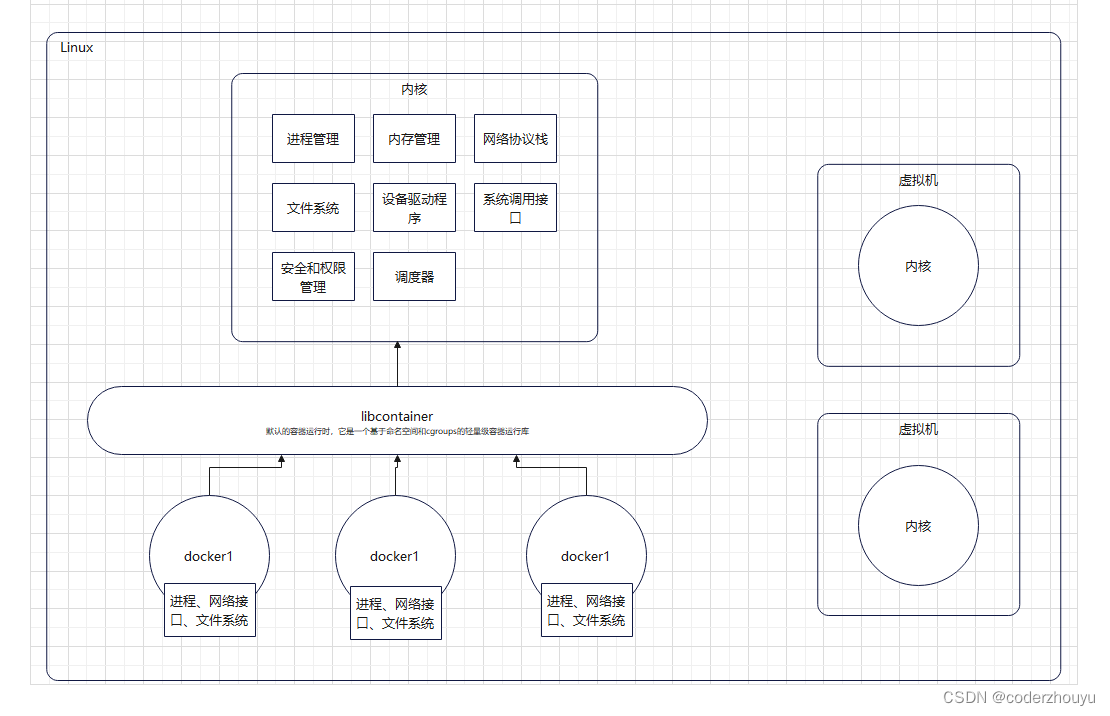This screenshot has height=716, width=1110.
Task: Click the 调度器 box
Action: 414,277
